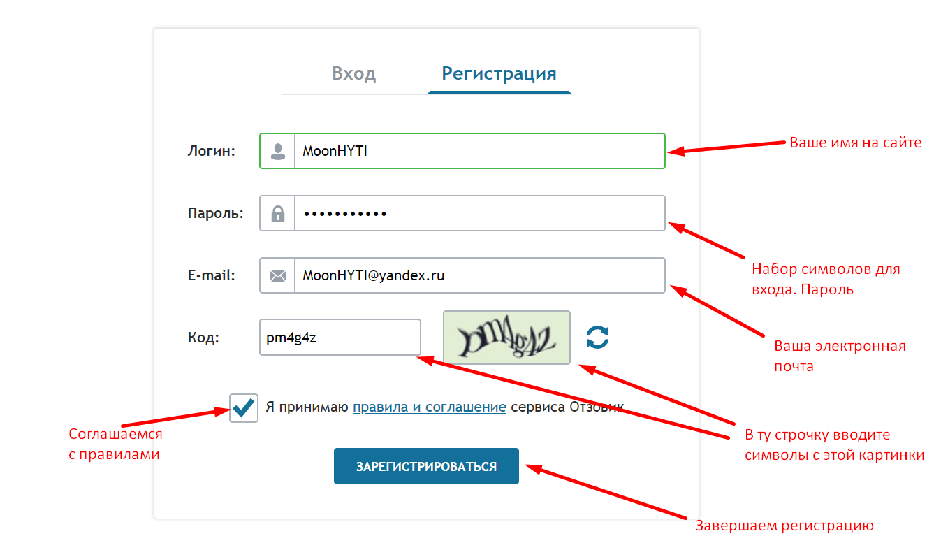Click the captcha code field with pm4g4z
Screen dimensions: 927x550
339,337
